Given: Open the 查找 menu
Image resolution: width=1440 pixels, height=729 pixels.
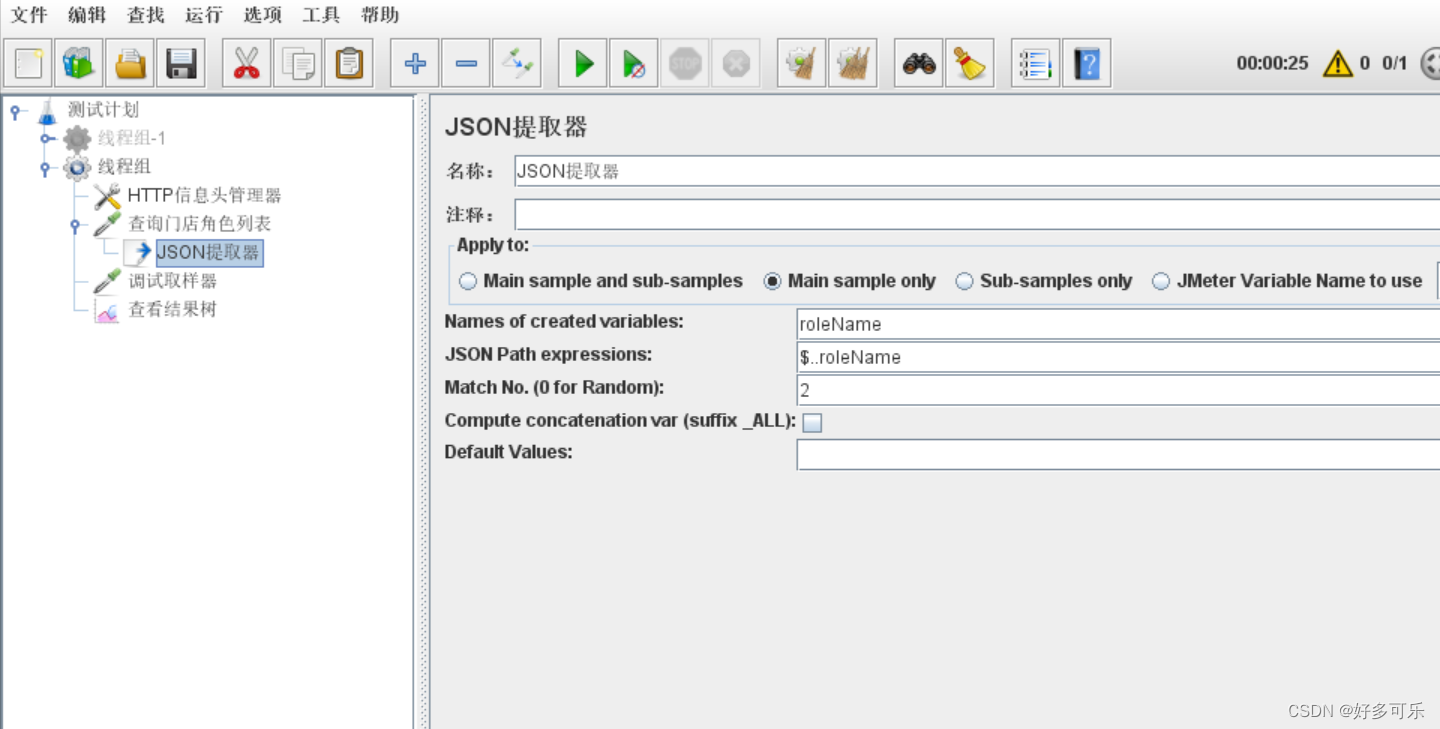Looking at the screenshot, I should coord(146,15).
